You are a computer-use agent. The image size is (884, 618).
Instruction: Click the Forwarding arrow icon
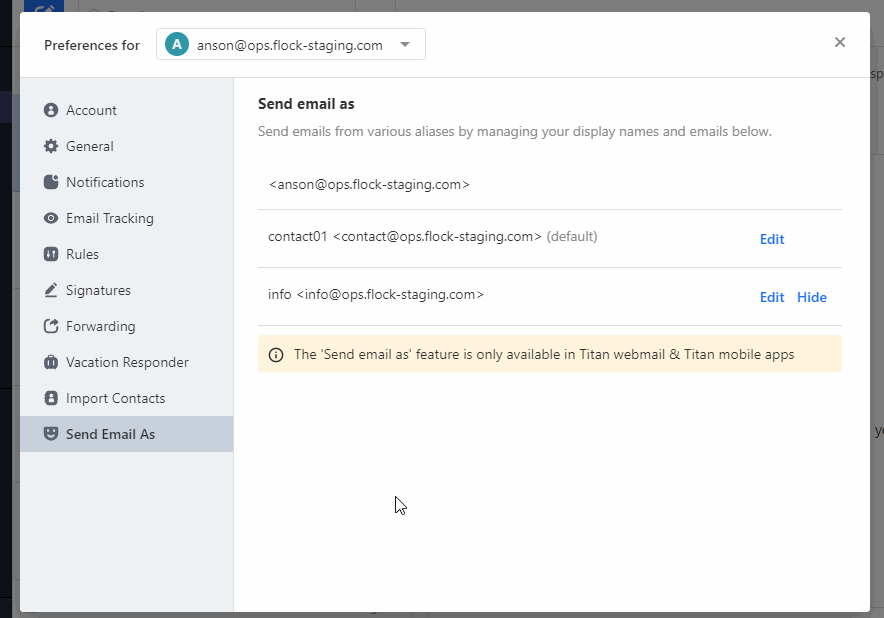(51, 326)
